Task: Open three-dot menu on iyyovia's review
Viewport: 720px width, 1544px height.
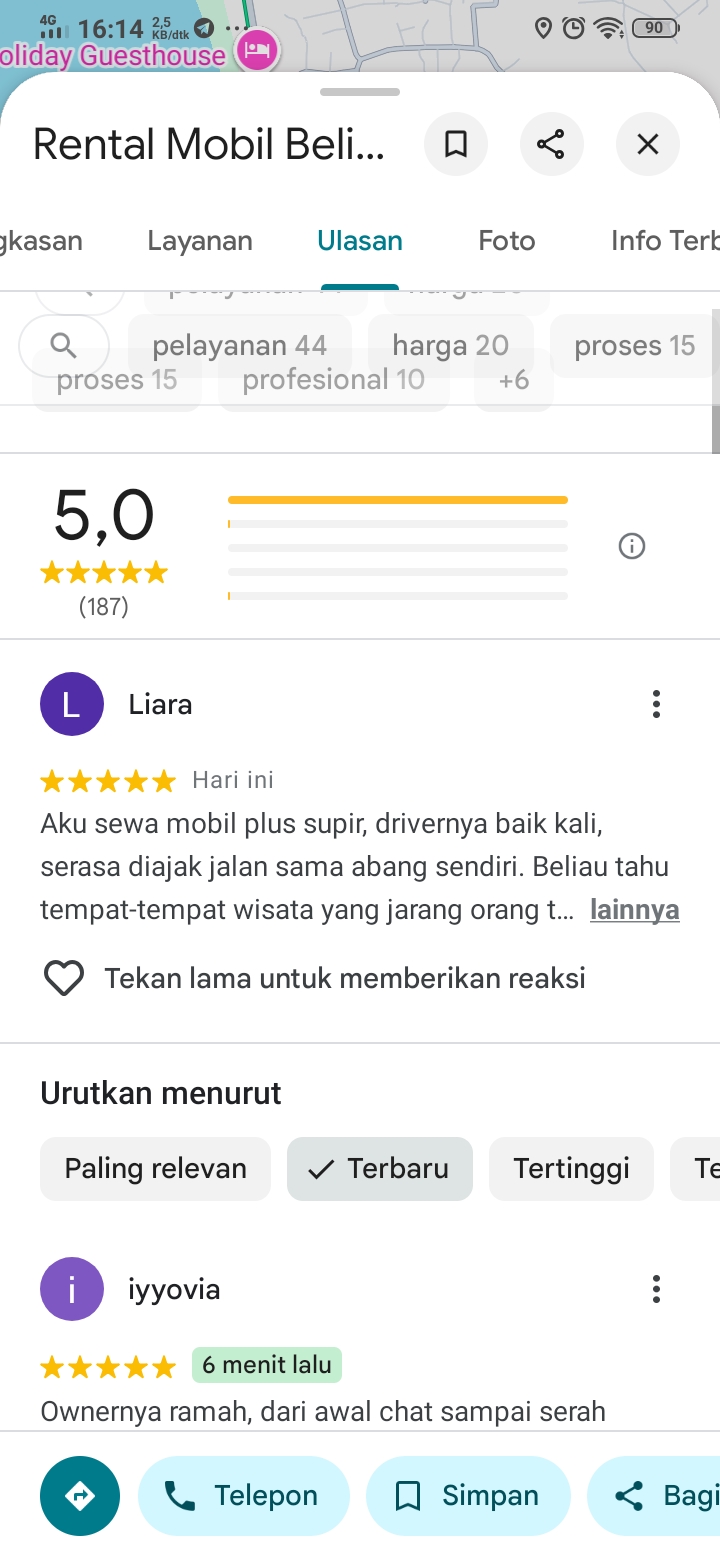Action: point(656,1289)
